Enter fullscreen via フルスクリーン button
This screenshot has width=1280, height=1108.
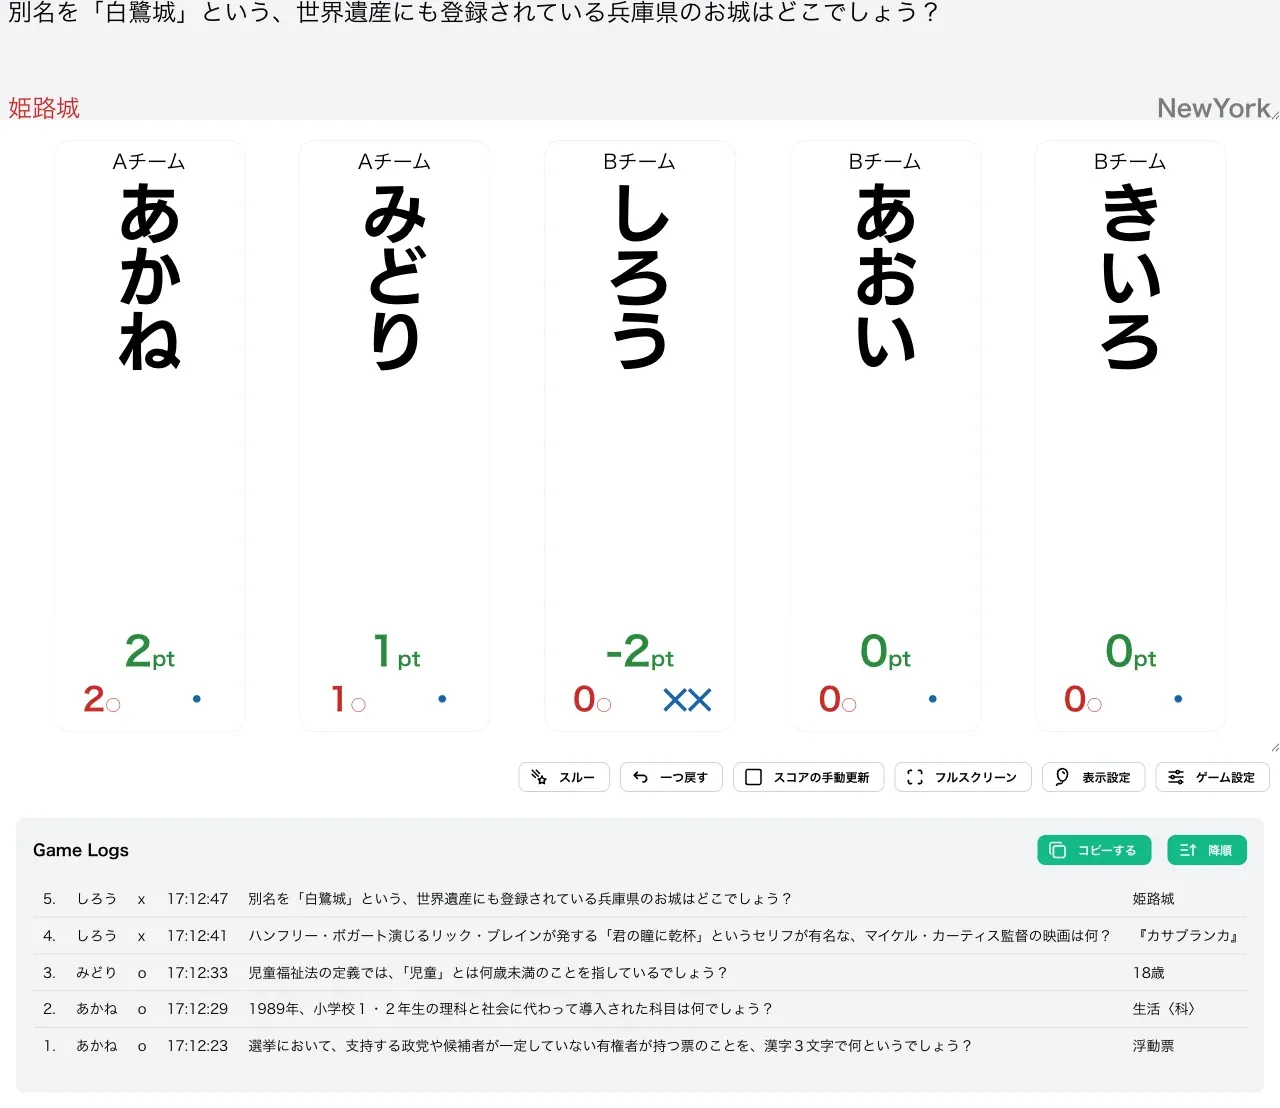coord(963,777)
